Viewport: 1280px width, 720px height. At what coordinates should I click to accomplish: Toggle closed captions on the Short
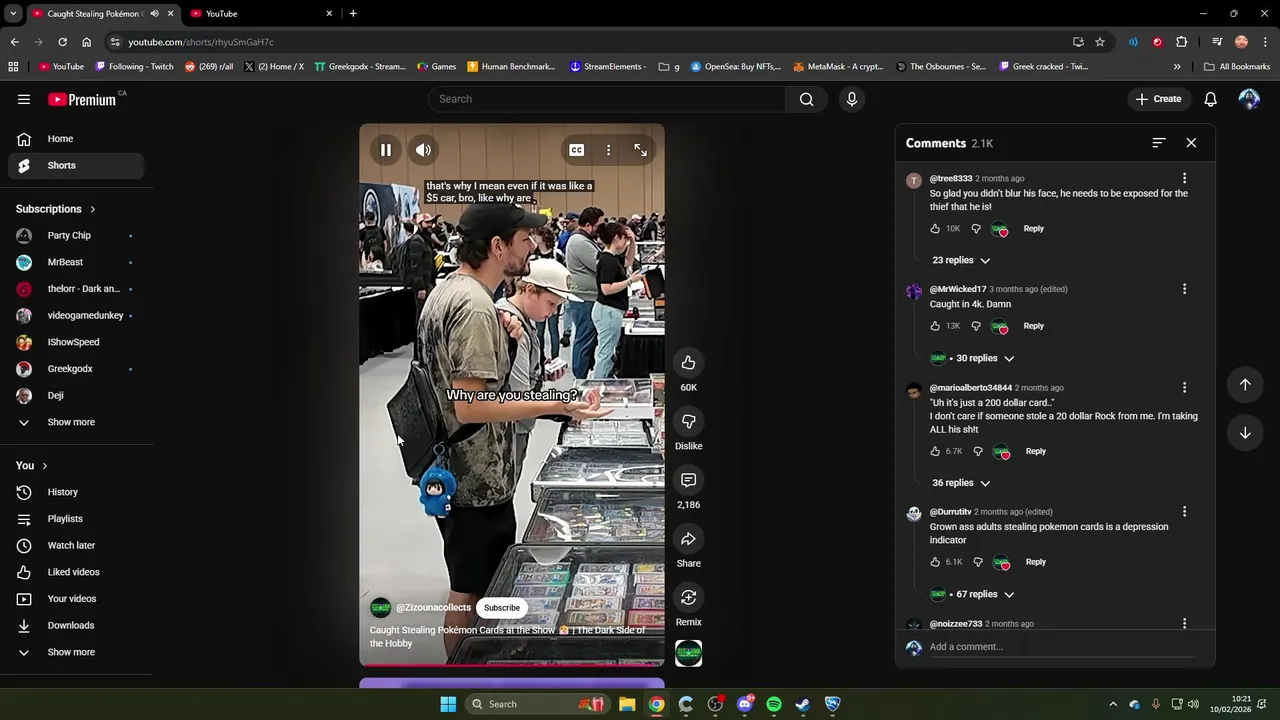click(577, 150)
